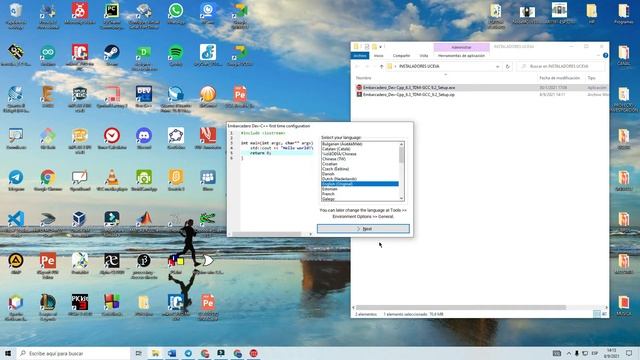This screenshot has width=640, height=360.
Task: Open Word from the taskbar
Action: [172, 353]
